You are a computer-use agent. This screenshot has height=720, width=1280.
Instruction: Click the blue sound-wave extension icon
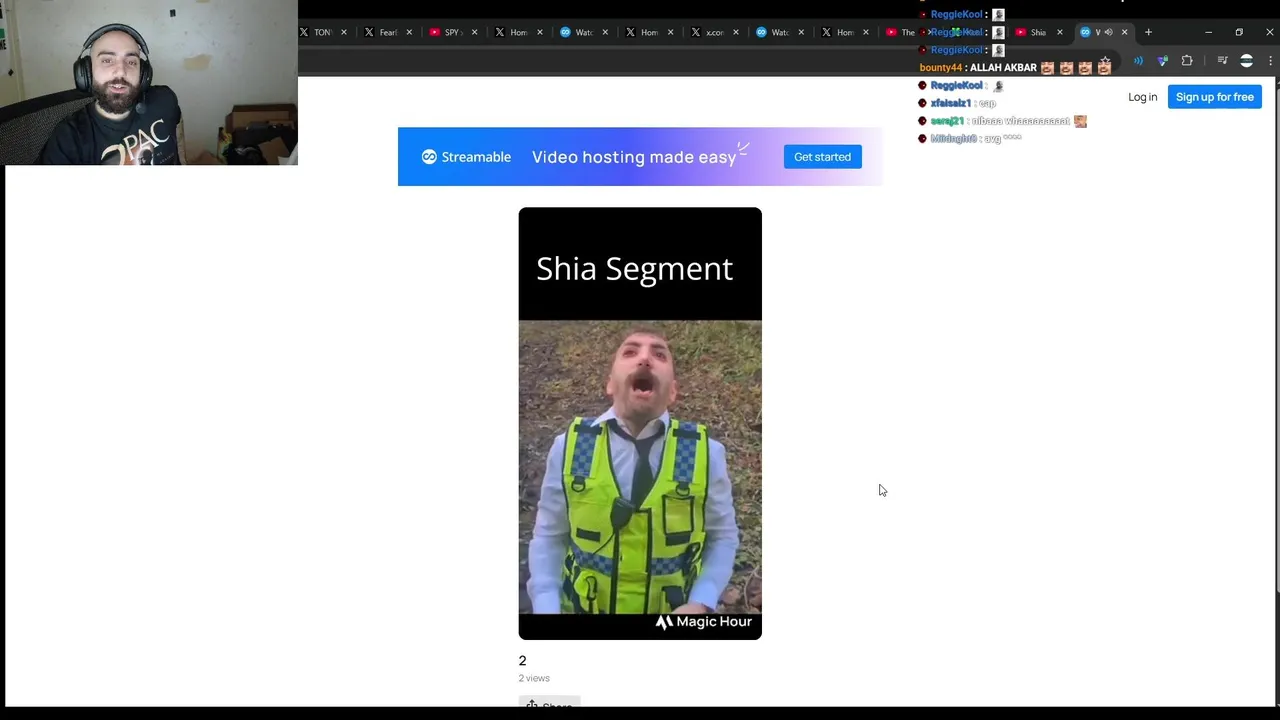[x=1138, y=61]
